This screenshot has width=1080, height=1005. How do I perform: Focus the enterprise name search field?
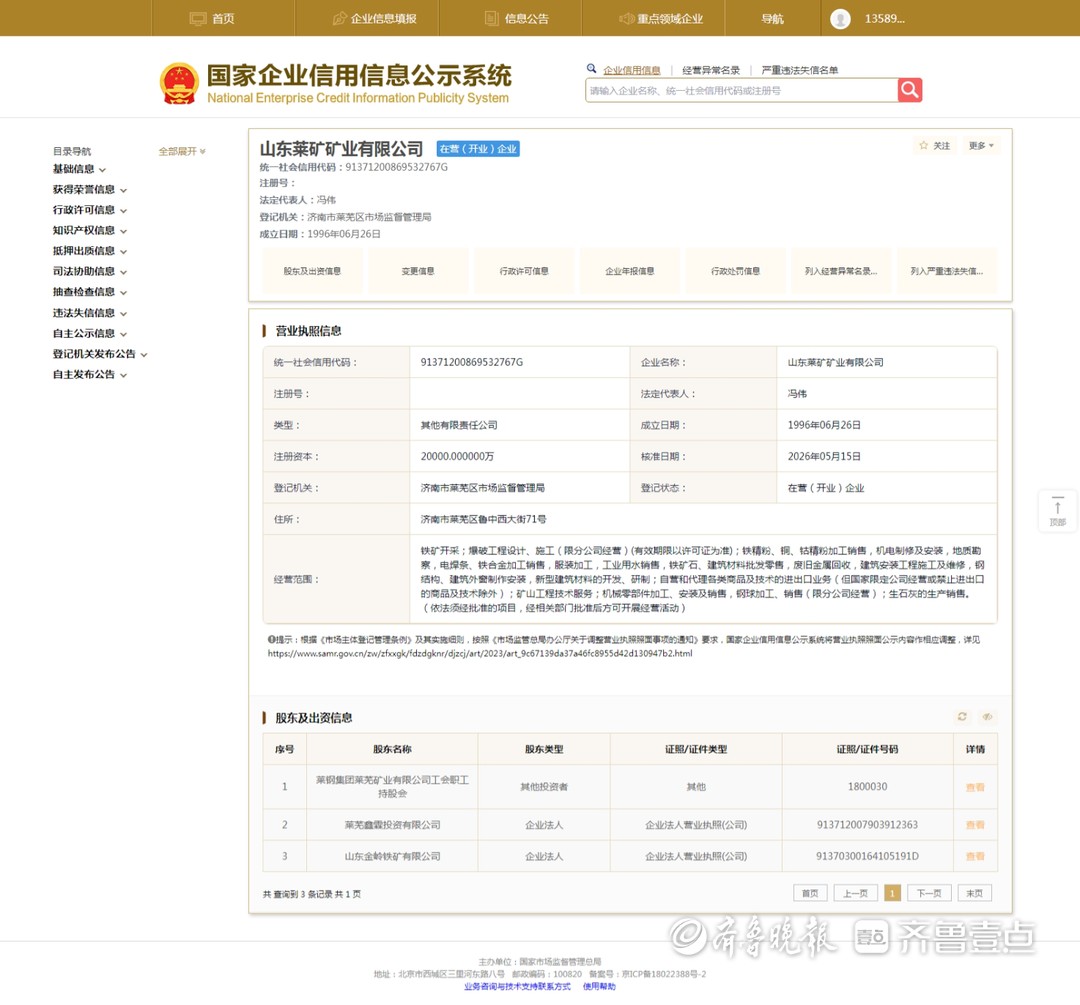coord(741,90)
